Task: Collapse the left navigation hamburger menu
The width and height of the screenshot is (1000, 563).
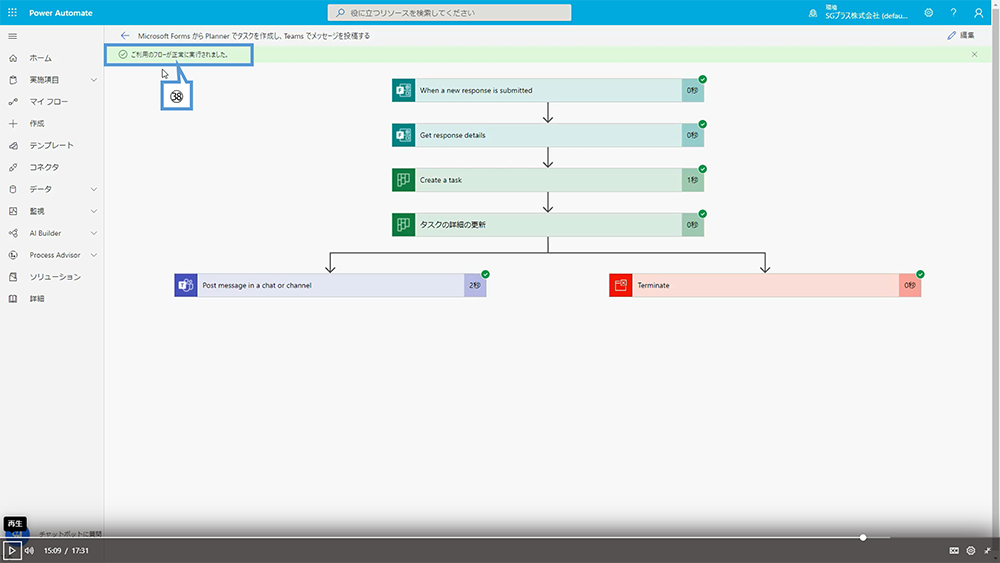Action: (13, 36)
